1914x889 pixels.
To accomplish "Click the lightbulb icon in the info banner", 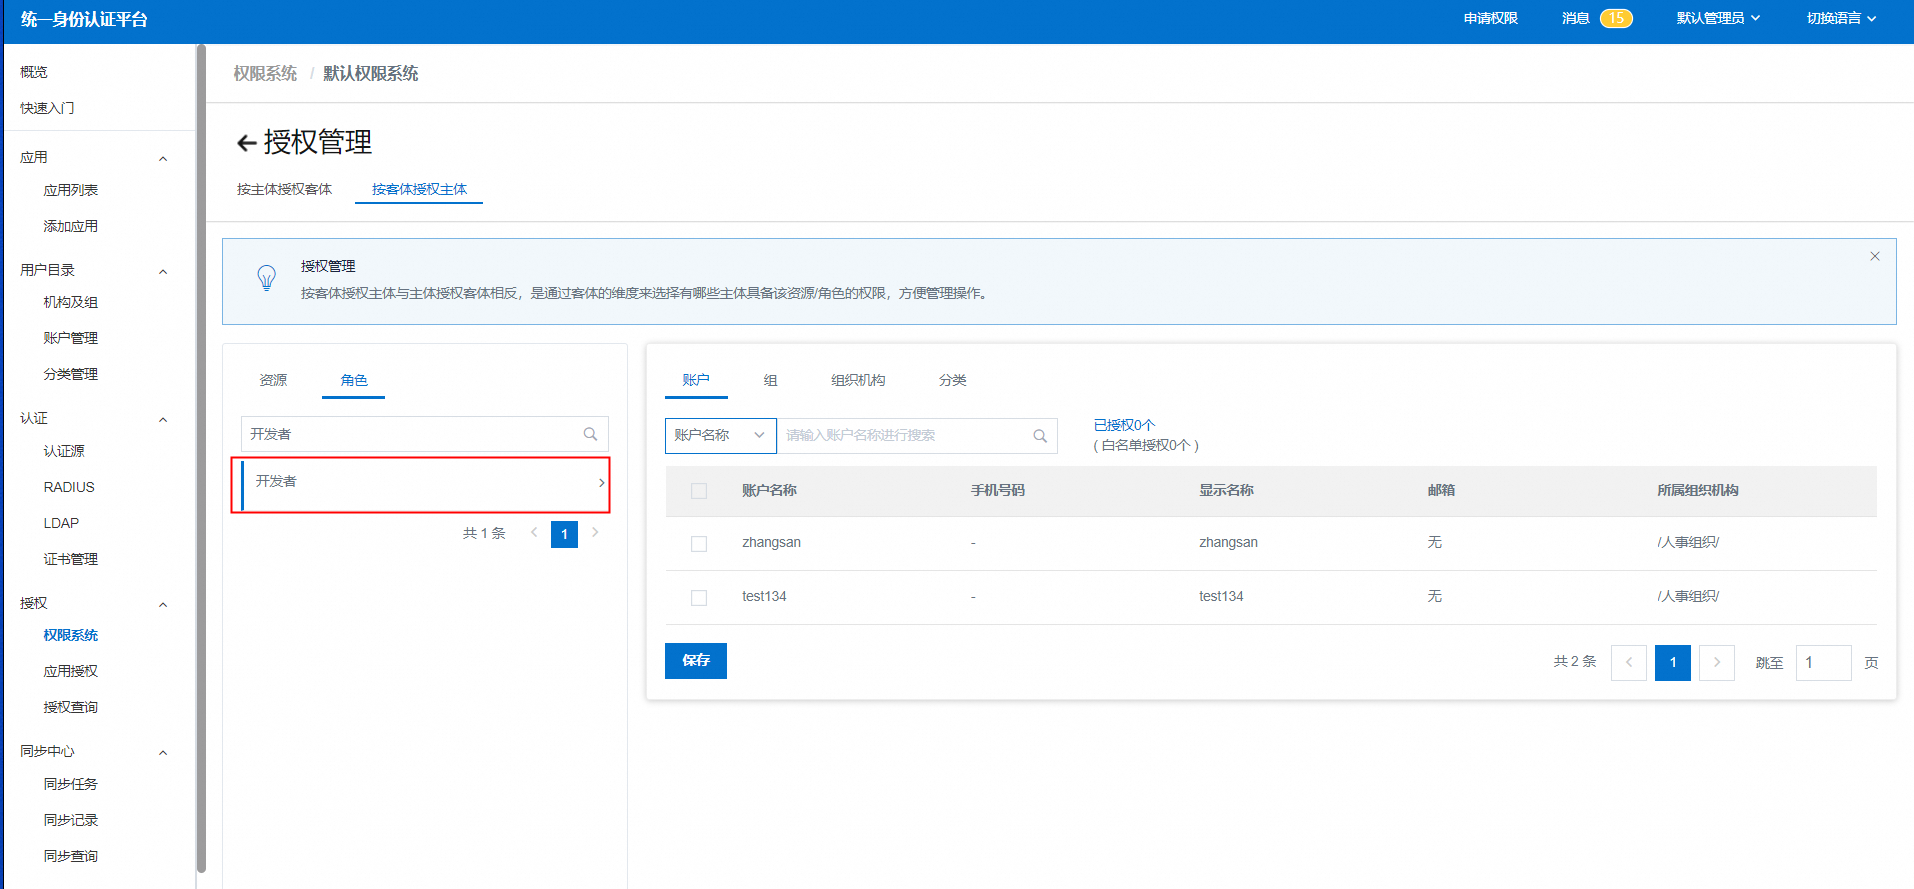I will pyautogui.click(x=266, y=278).
